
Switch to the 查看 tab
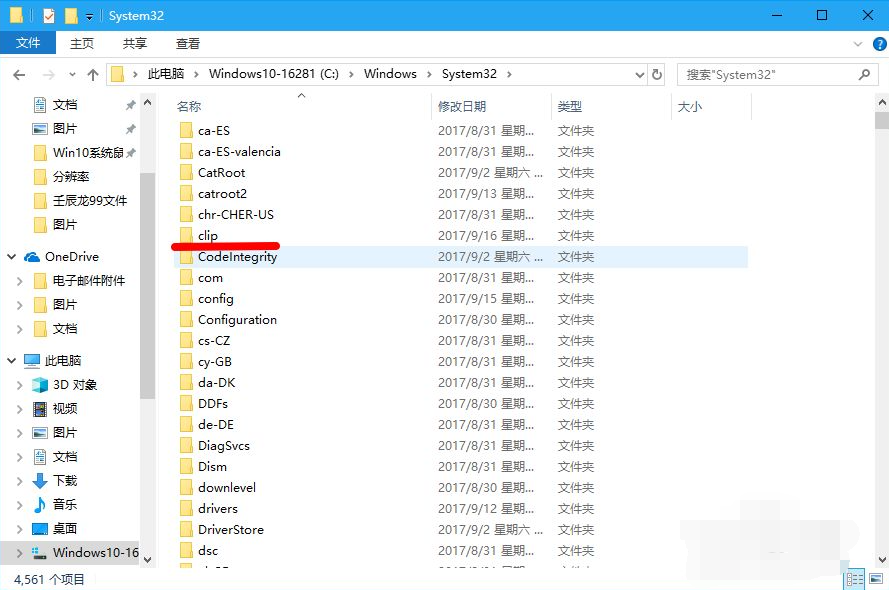coord(188,43)
